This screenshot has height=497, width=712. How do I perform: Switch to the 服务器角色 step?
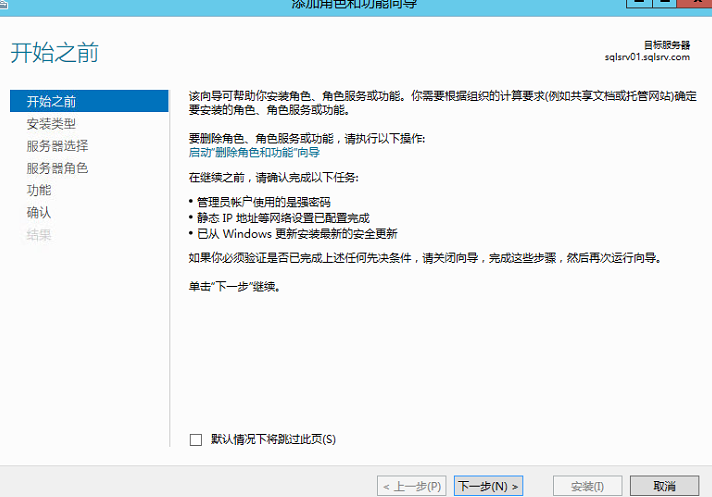click(x=57, y=168)
